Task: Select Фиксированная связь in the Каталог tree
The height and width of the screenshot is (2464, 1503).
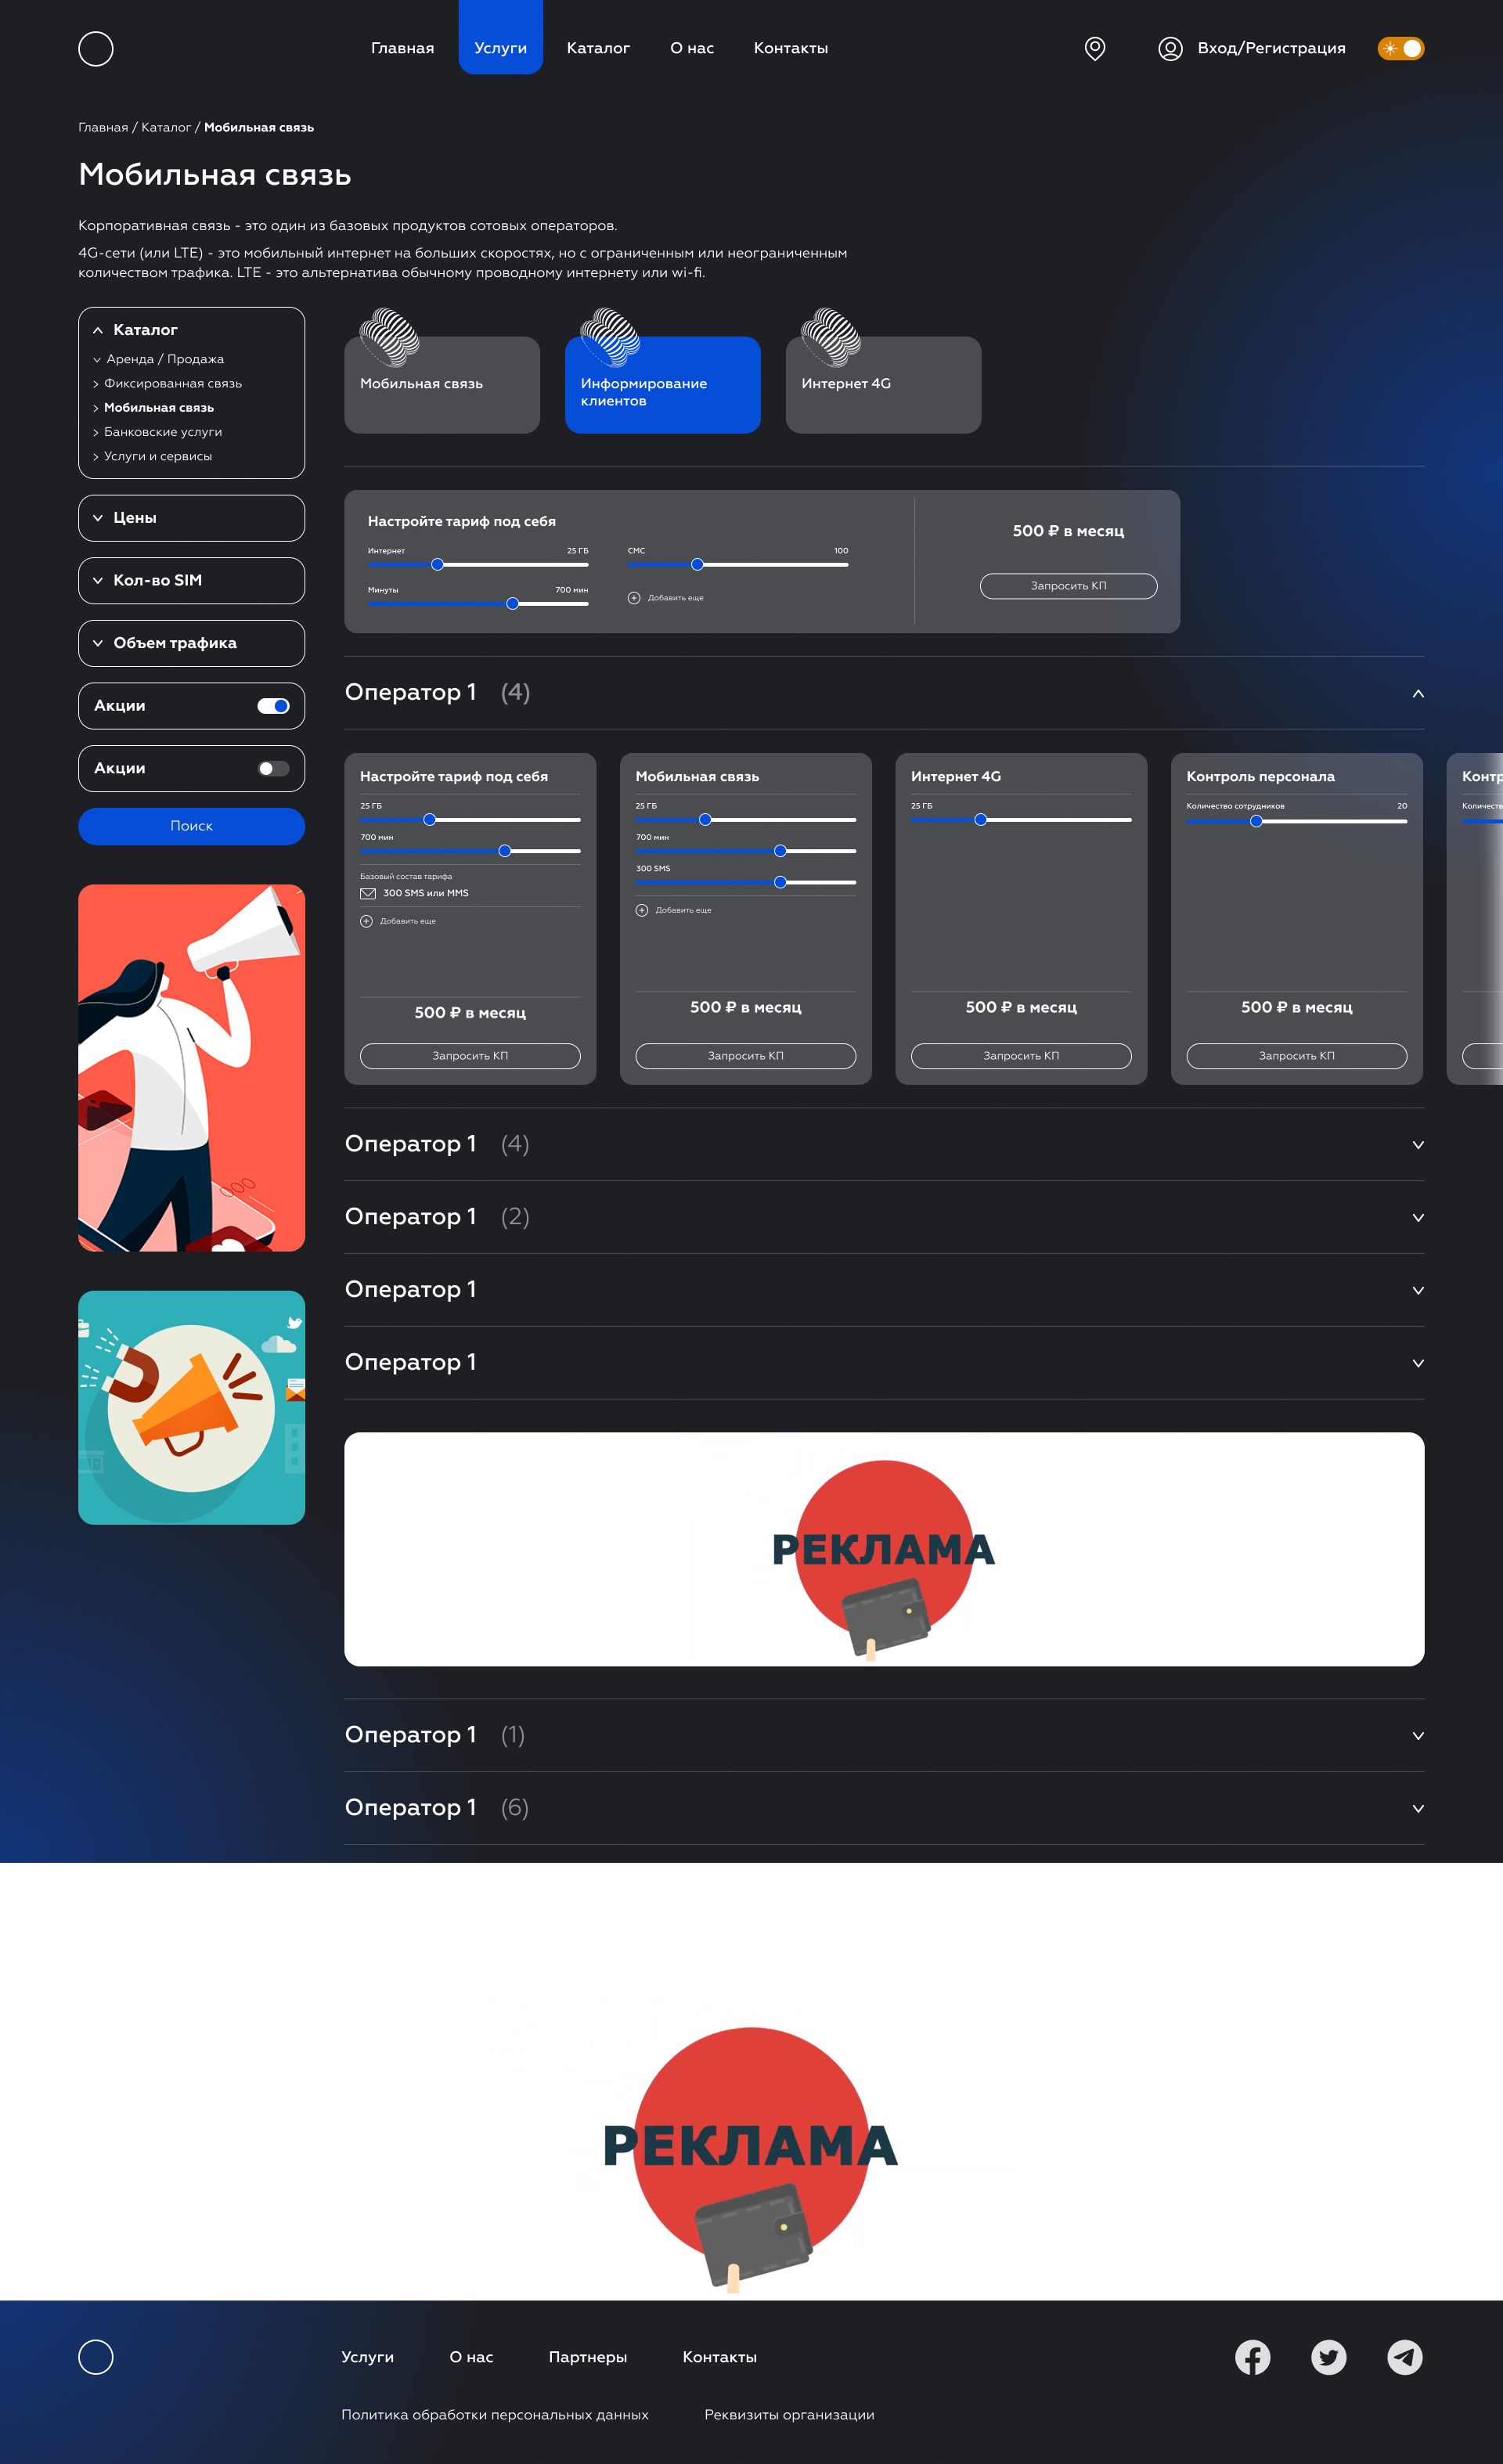Action: pos(173,383)
